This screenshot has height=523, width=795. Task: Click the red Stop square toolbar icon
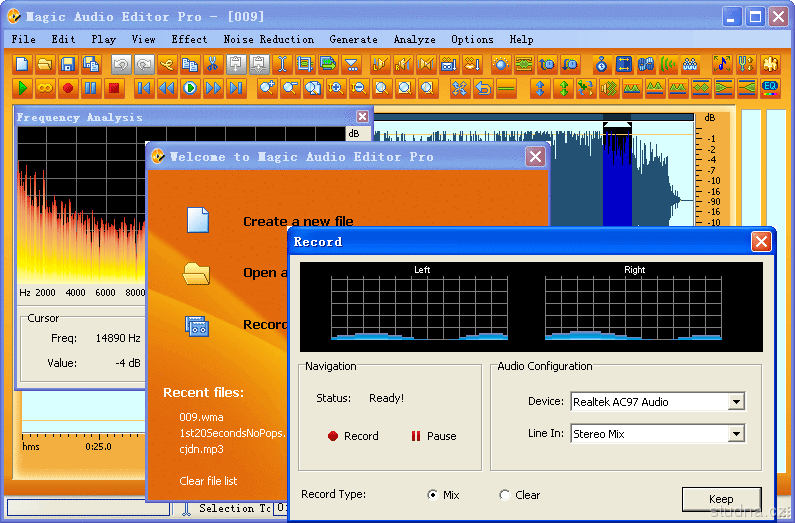coord(114,88)
